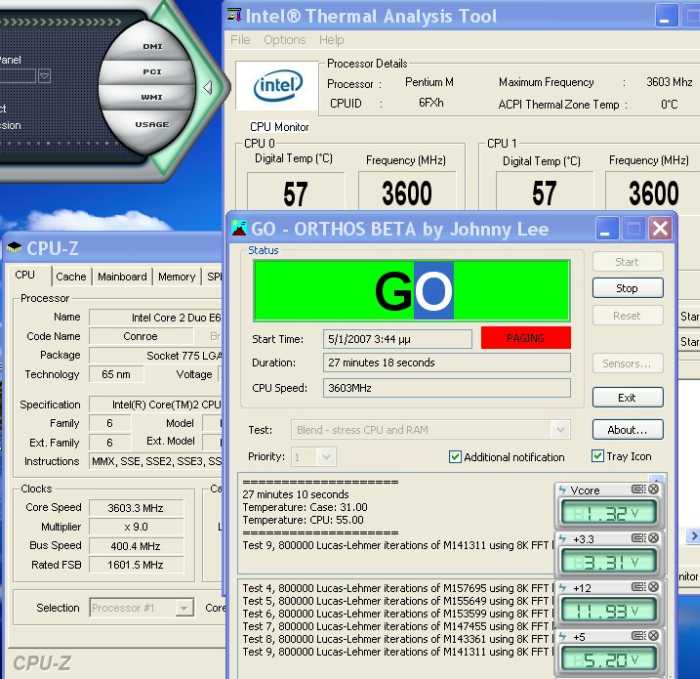The image size is (700, 679).
Task: Open the Processor selection dropdown in CPU-Z
Action: pos(183,608)
